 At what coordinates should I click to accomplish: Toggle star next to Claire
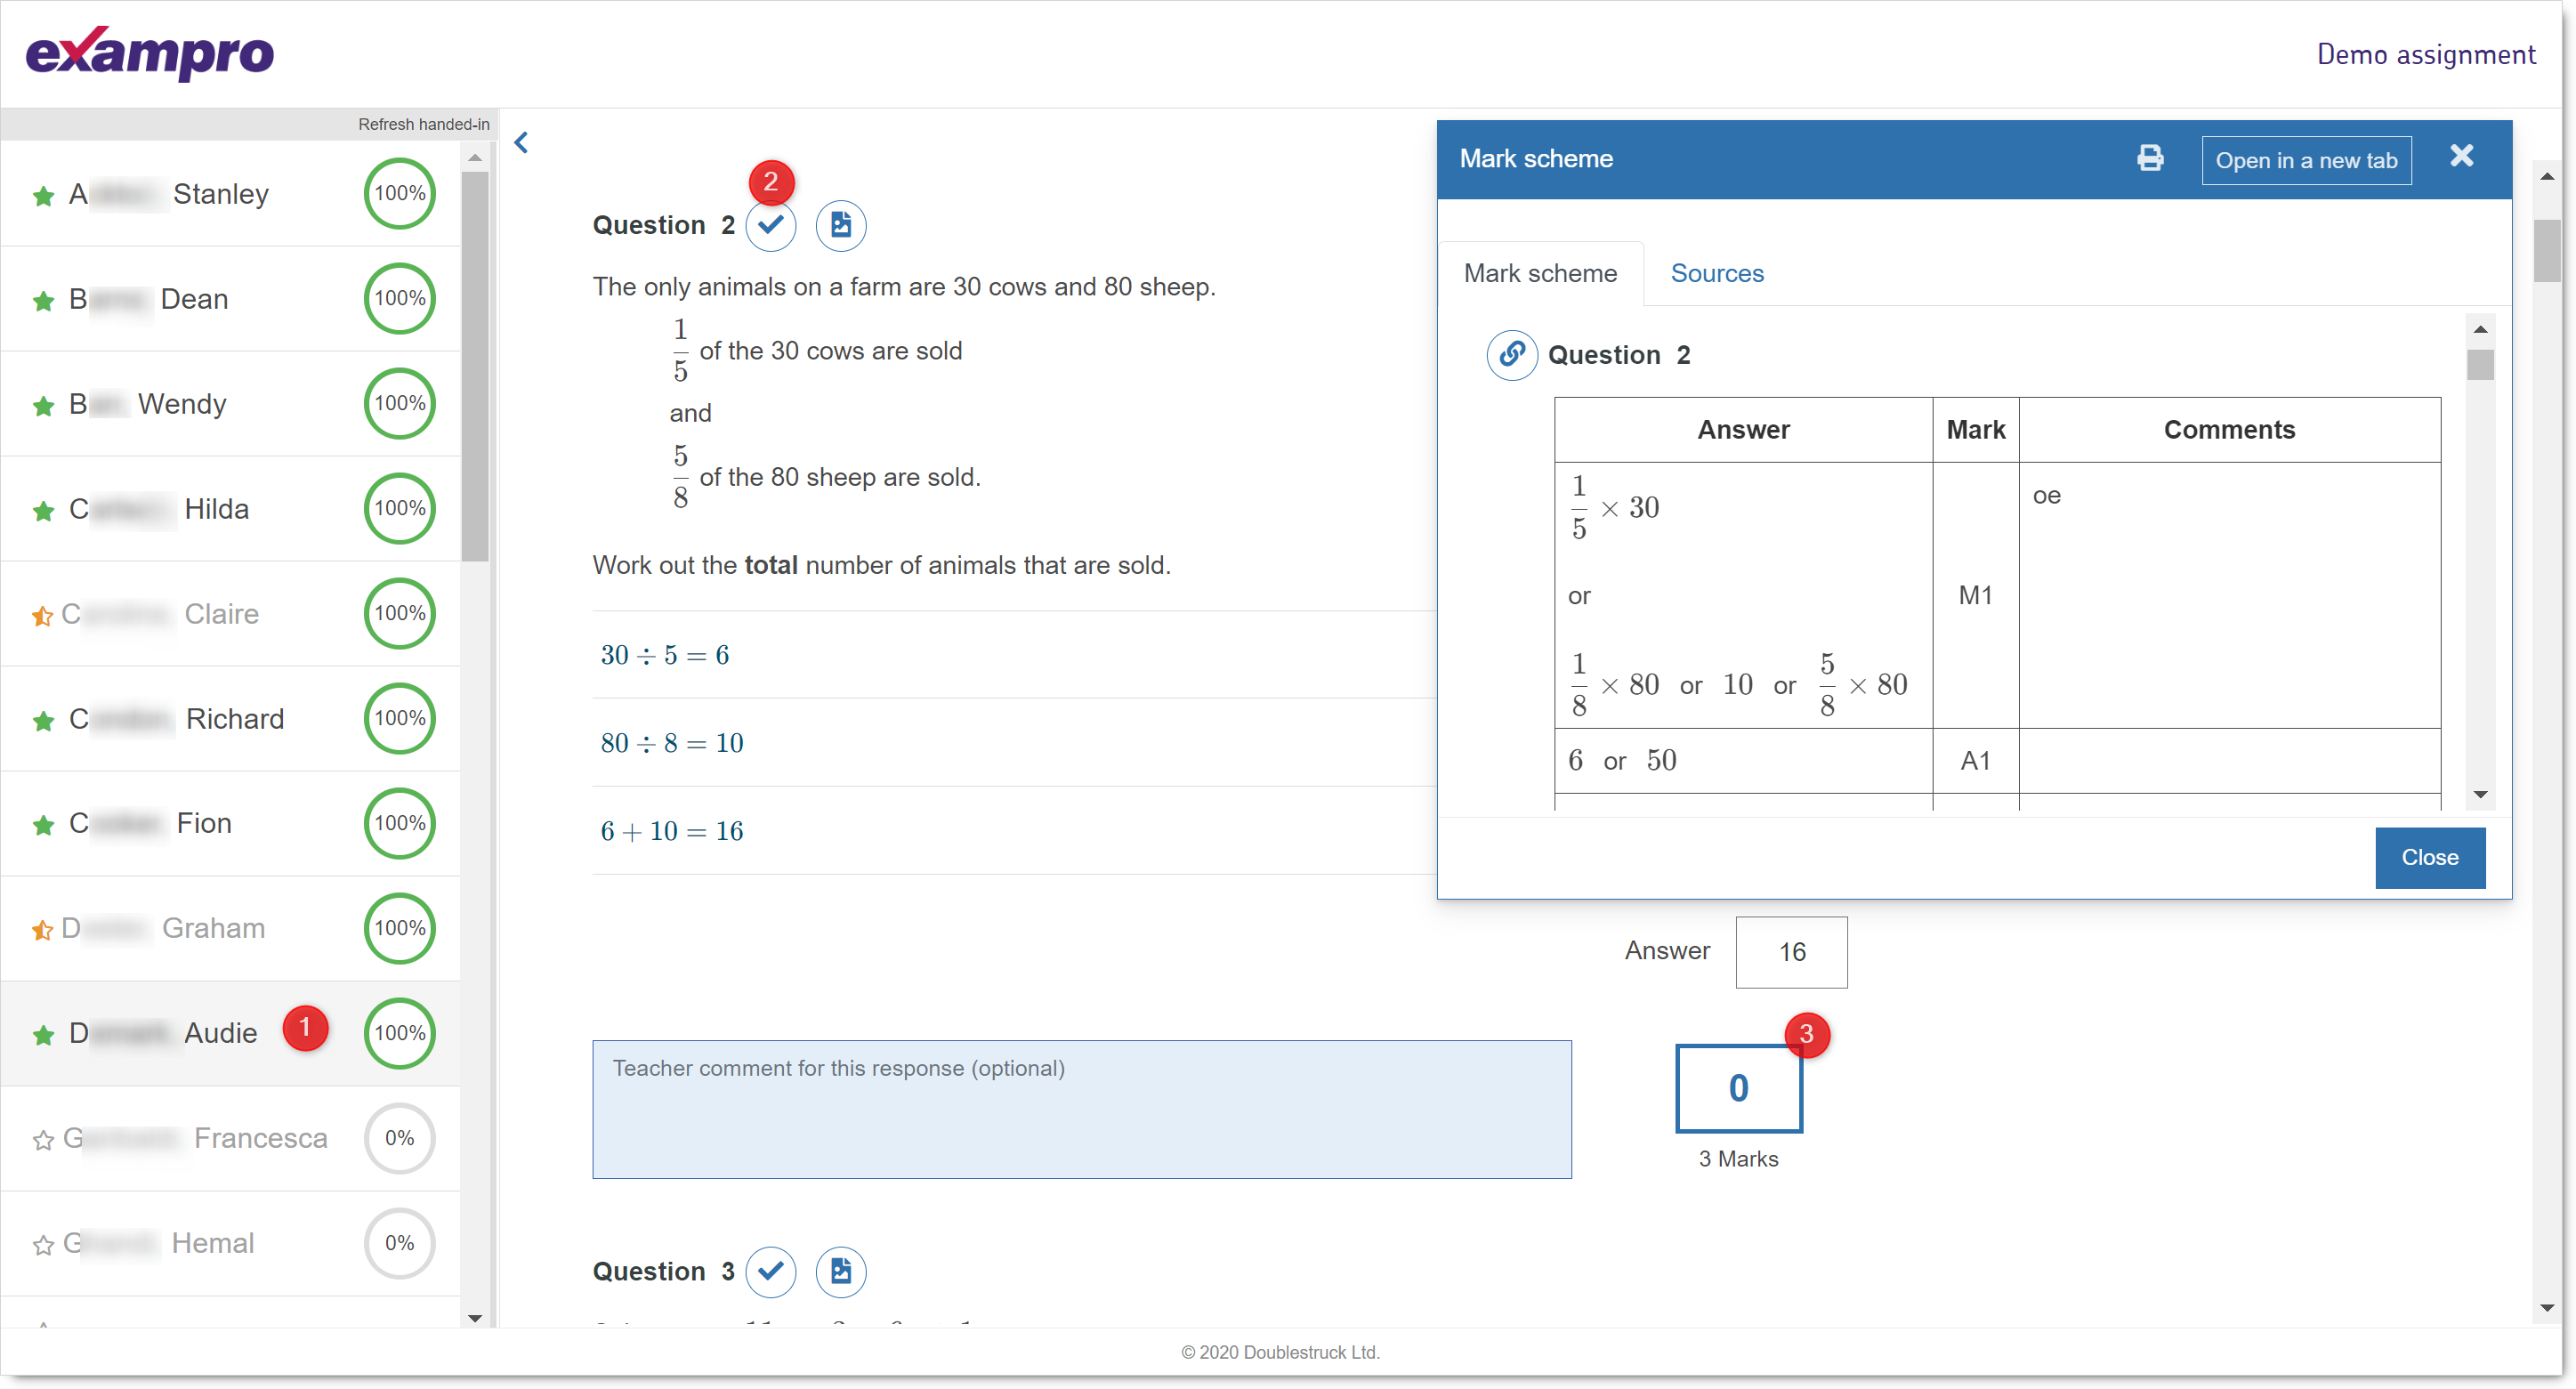point(42,615)
